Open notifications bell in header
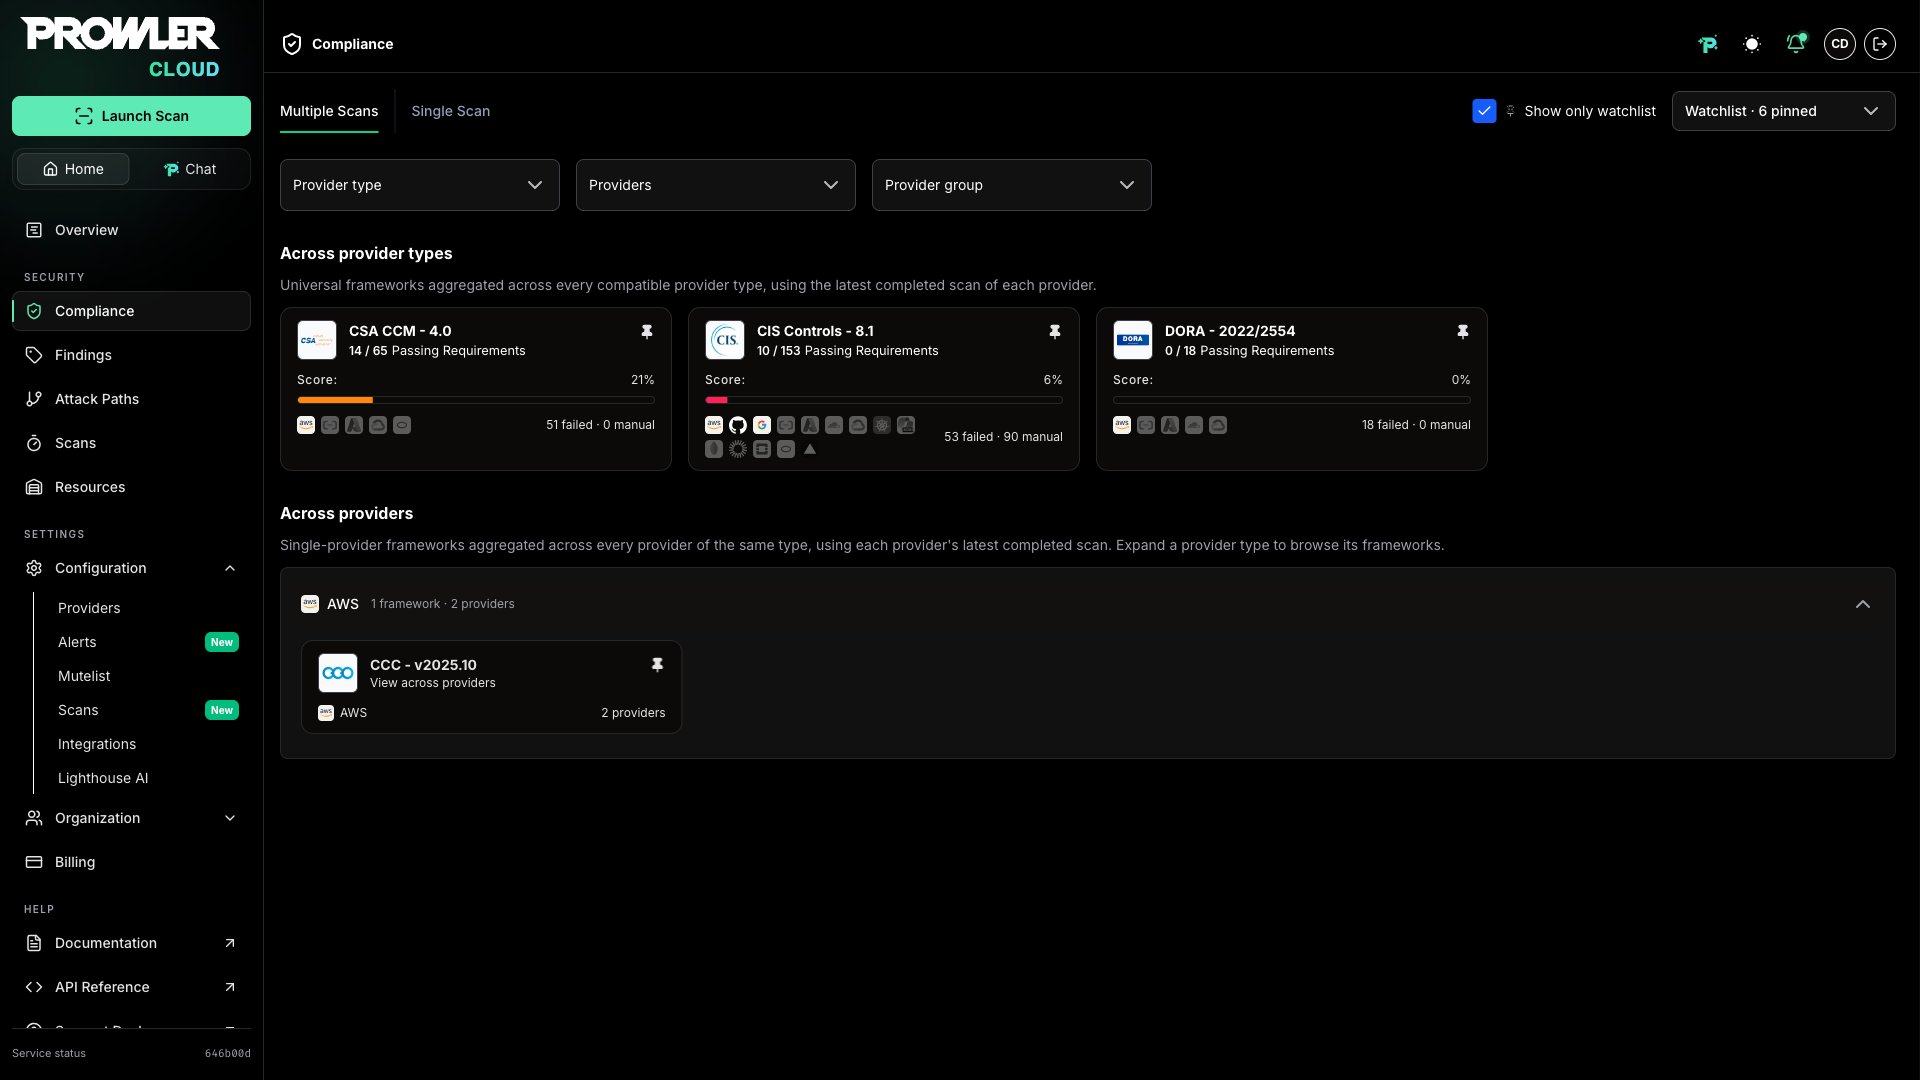Image resolution: width=1920 pixels, height=1080 pixels. (x=1796, y=44)
